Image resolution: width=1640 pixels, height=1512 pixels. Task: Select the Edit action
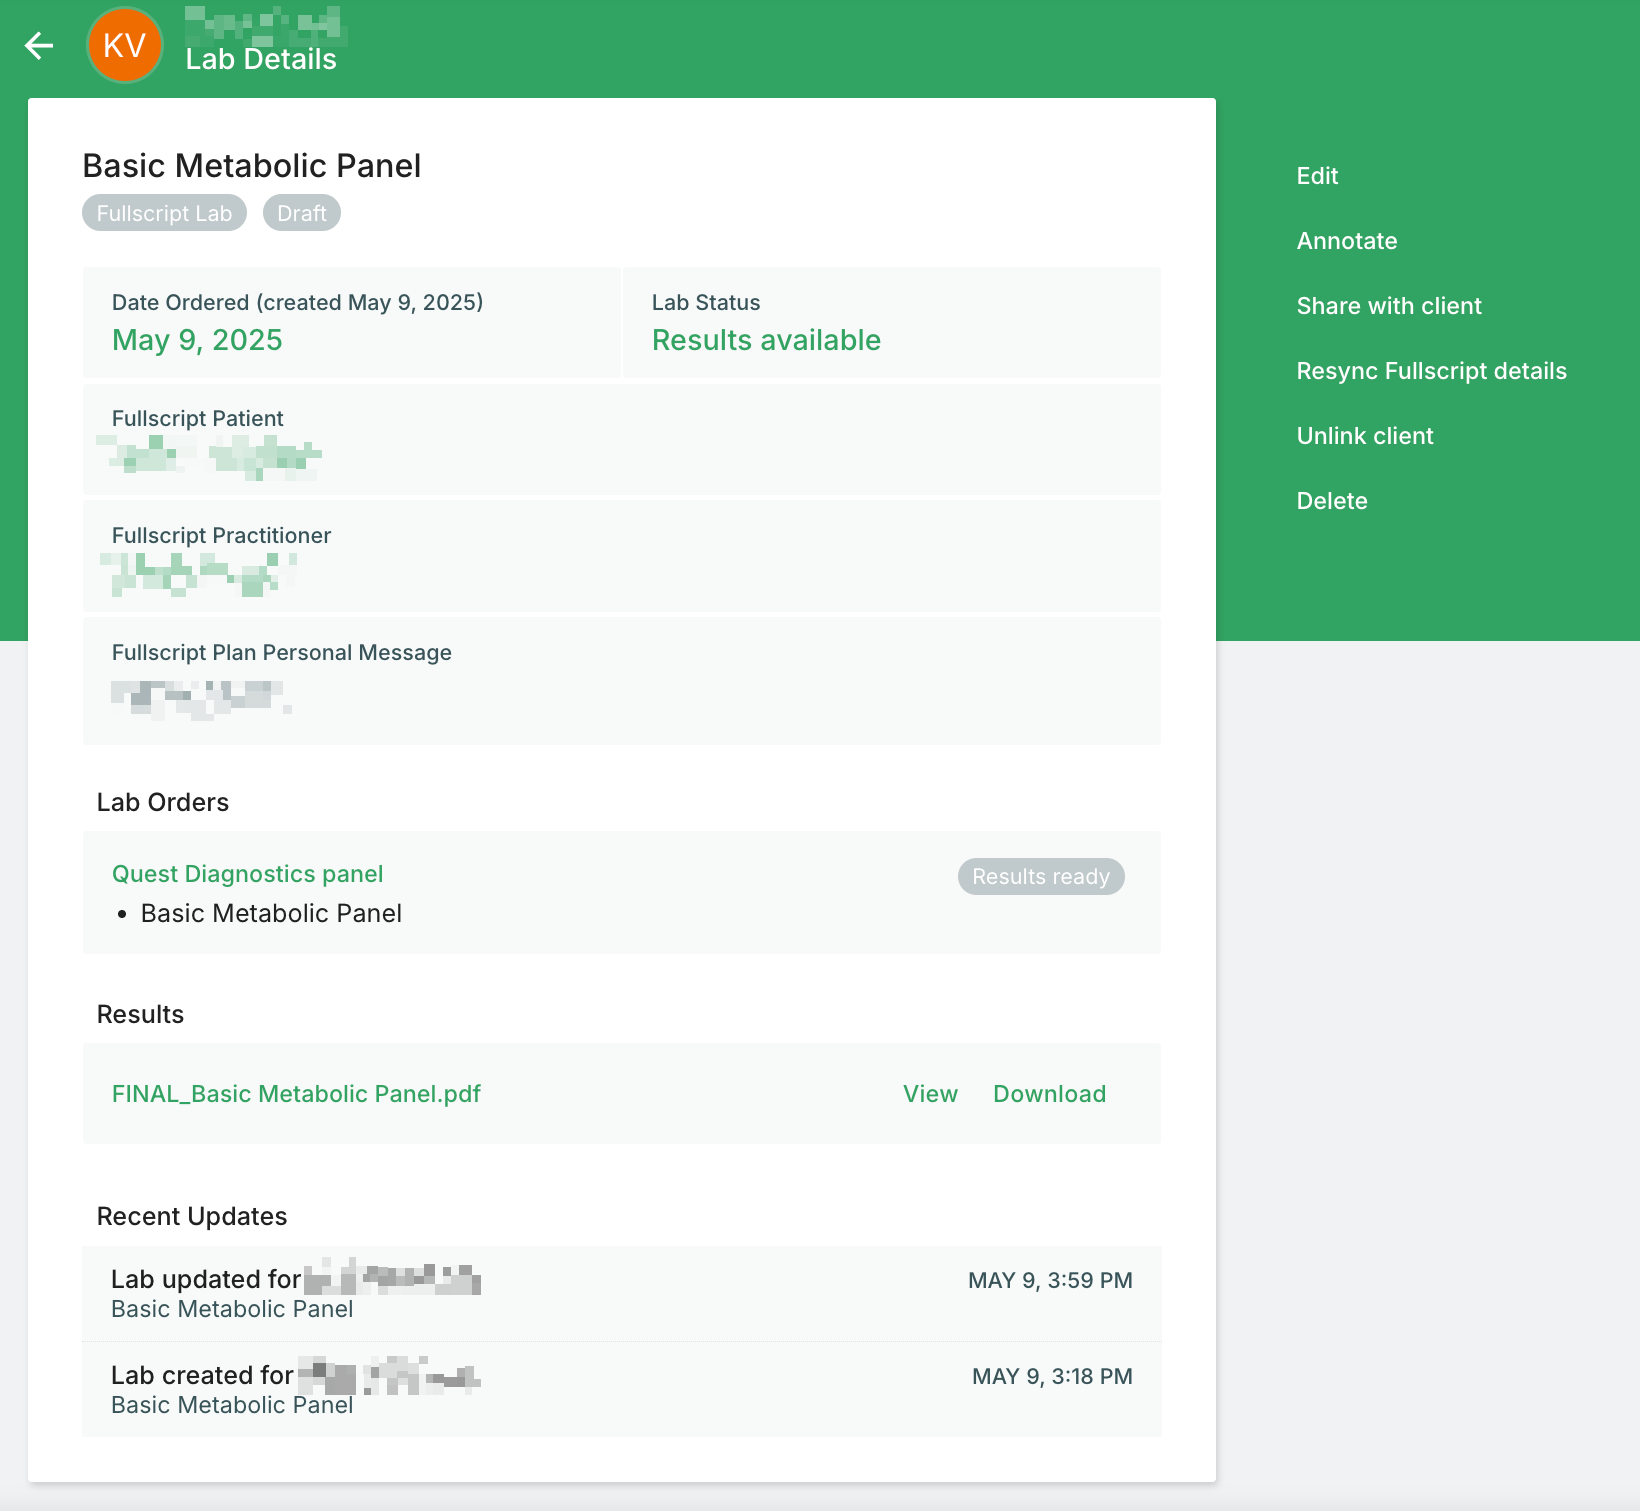[1317, 175]
